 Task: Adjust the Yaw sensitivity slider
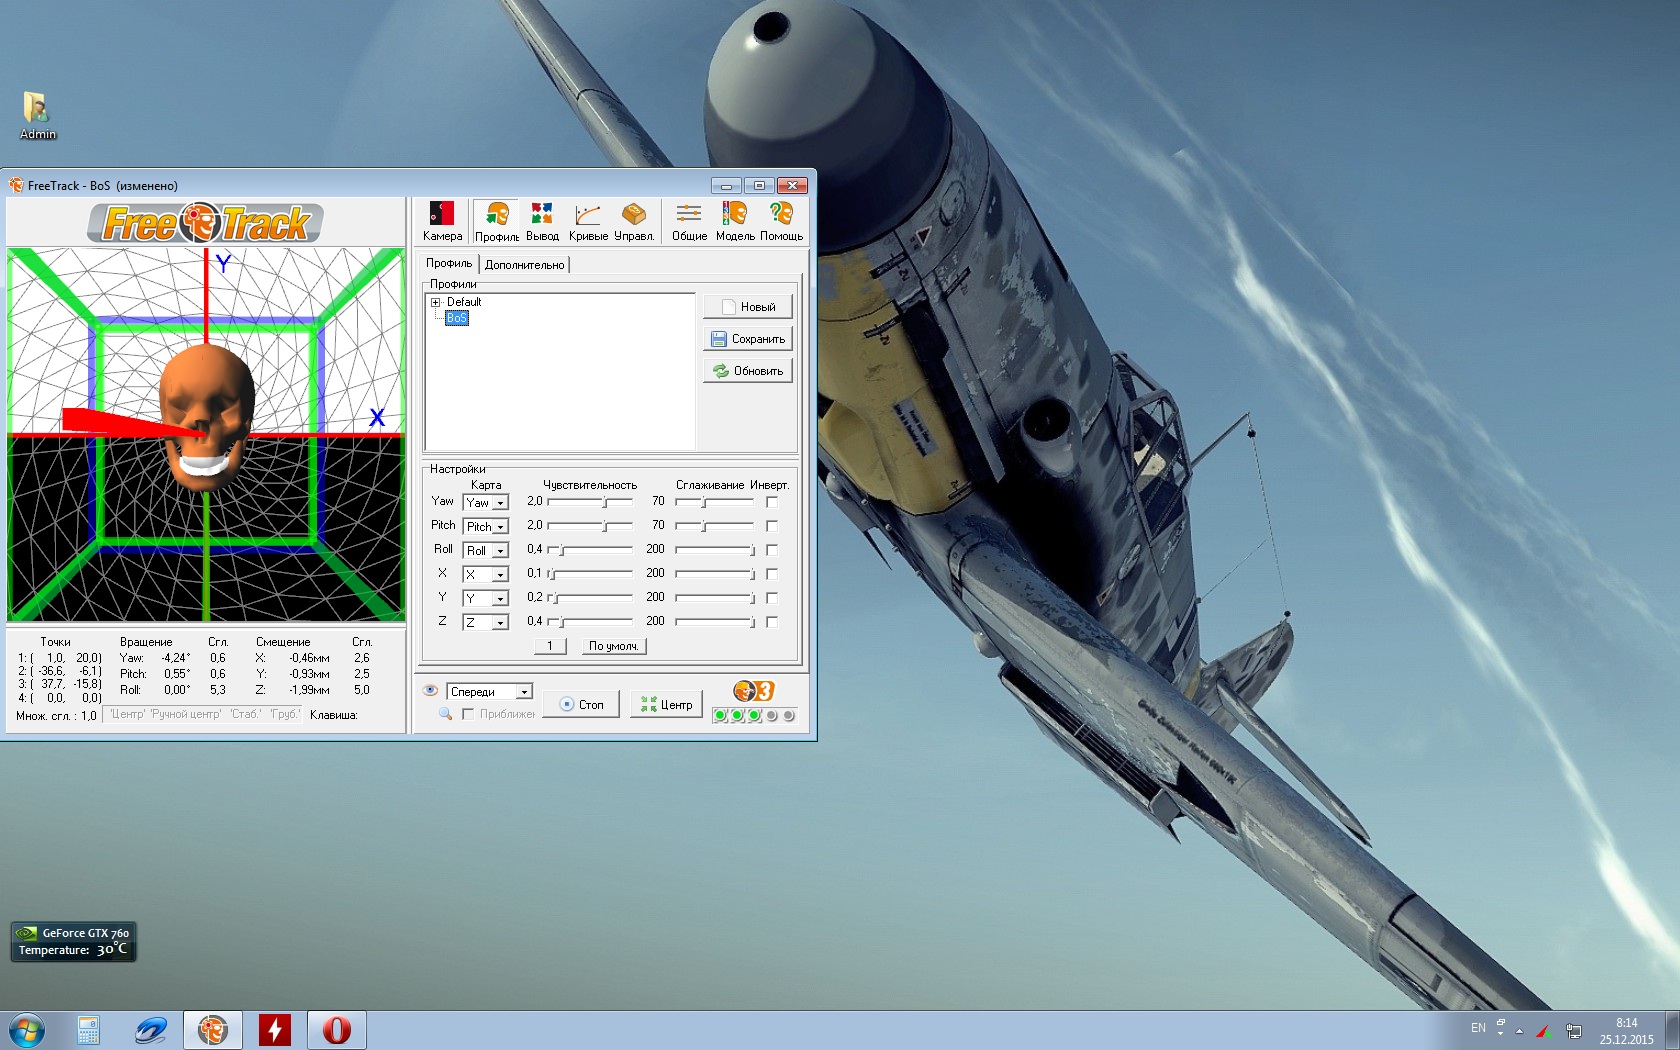coord(590,502)
